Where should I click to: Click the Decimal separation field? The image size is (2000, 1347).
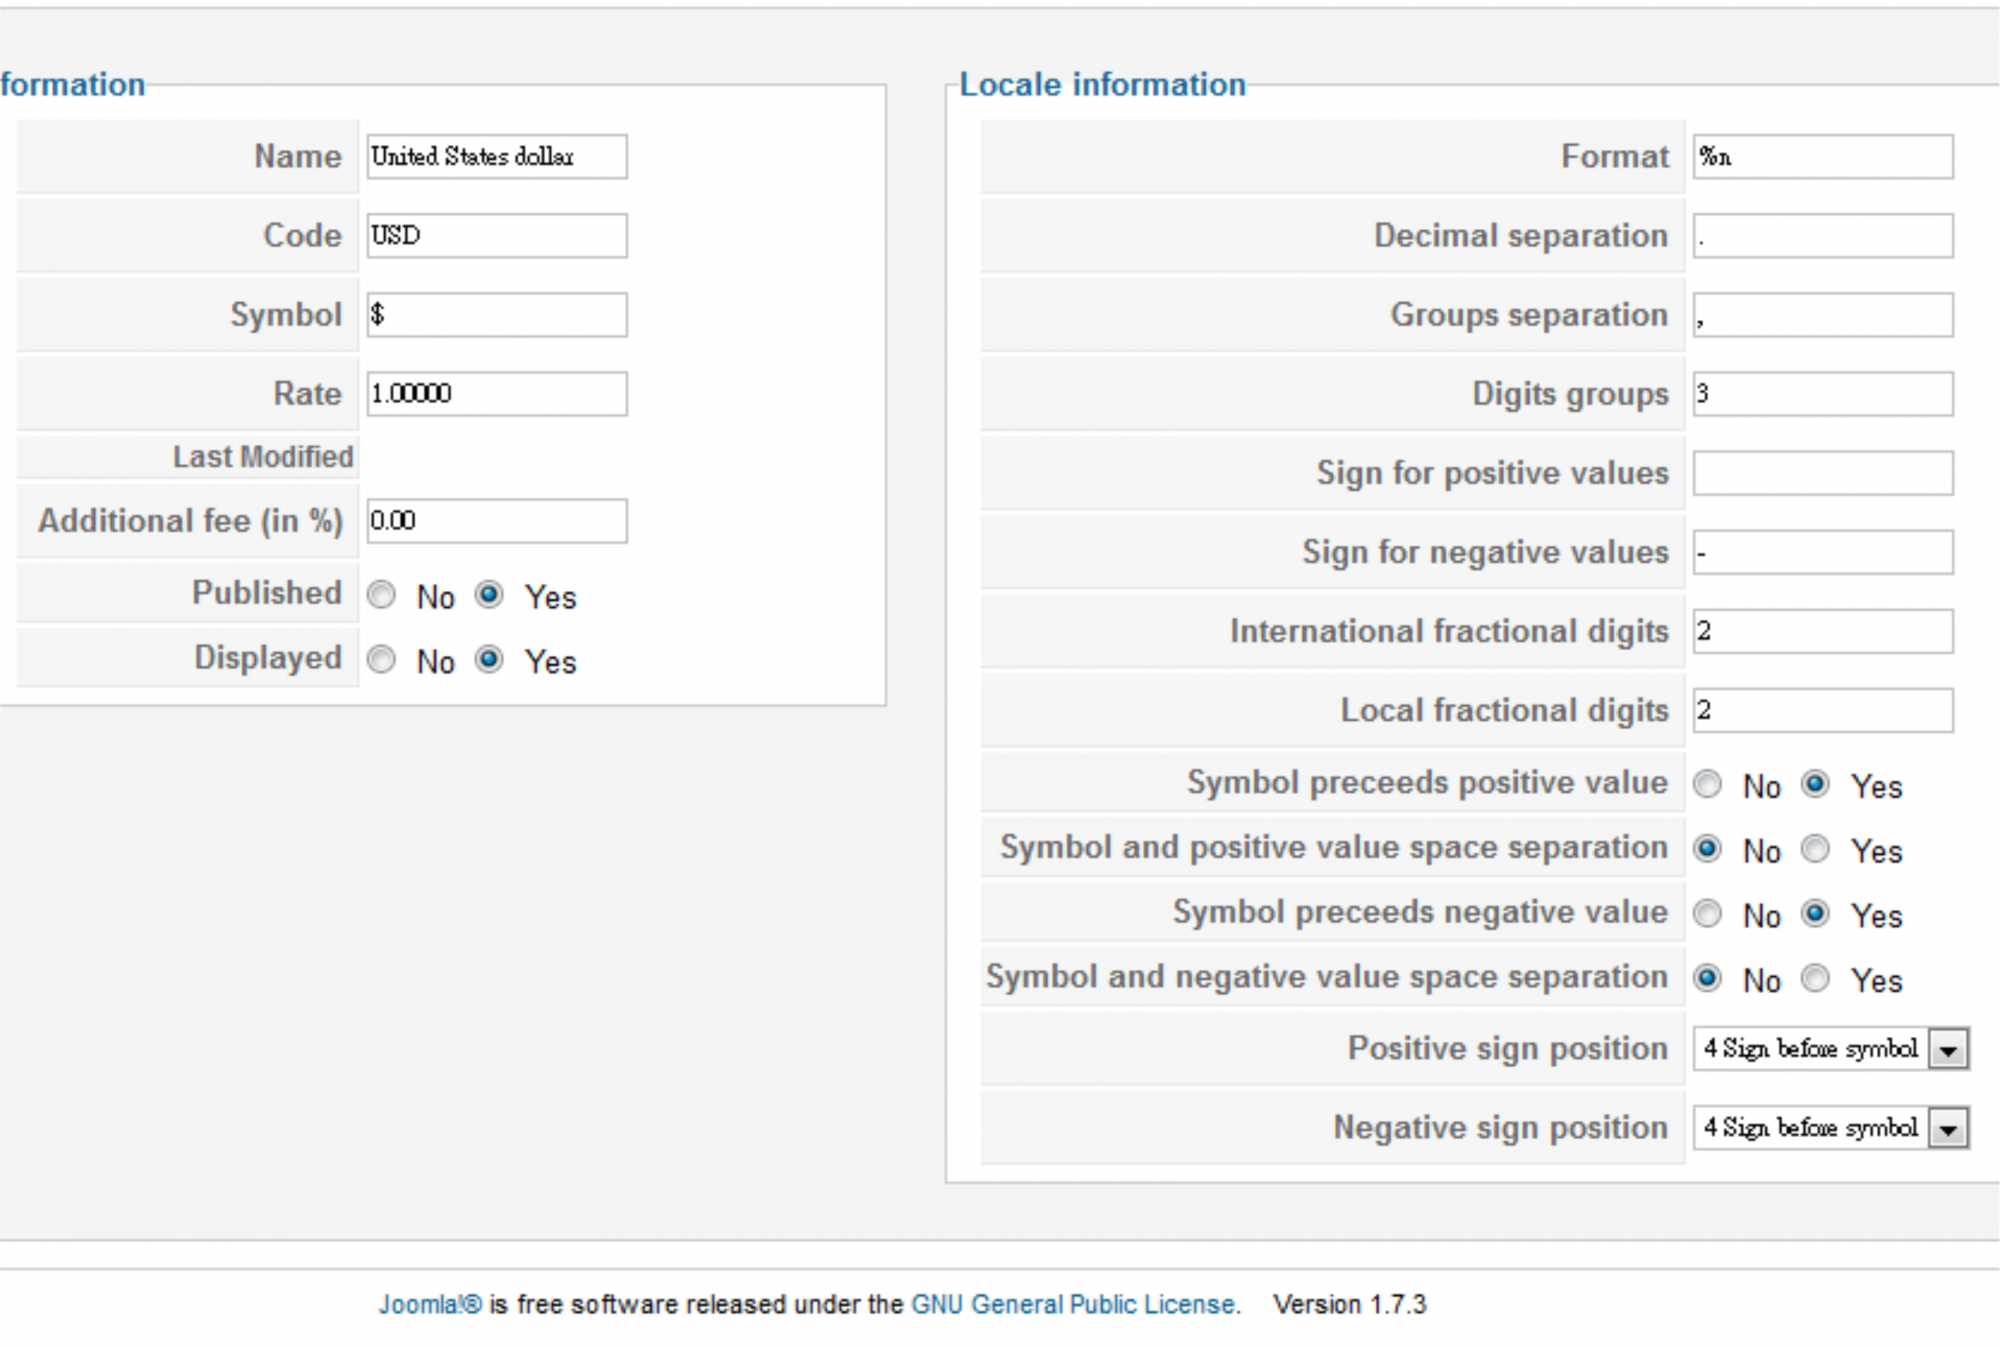(1822, 236)
